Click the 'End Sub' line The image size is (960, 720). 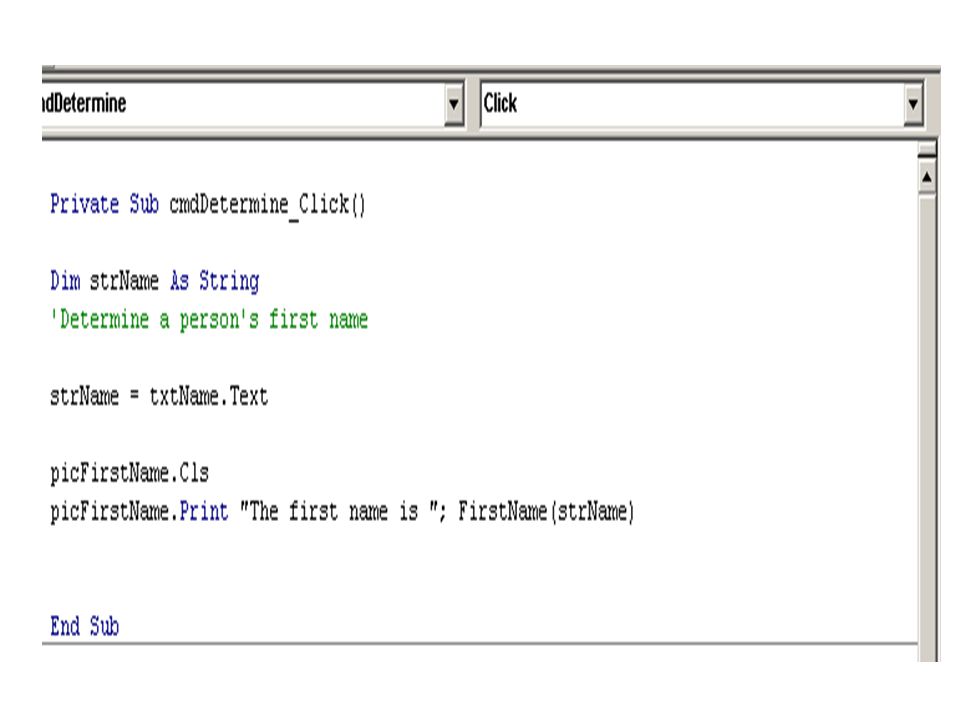pyautogui.click(x=84, y=626)
